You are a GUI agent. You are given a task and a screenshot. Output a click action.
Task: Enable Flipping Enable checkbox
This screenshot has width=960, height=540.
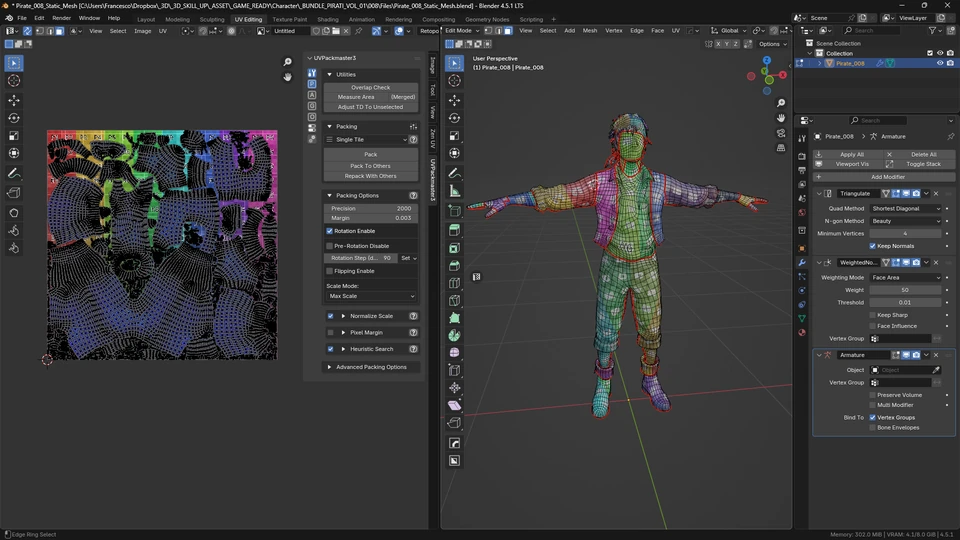(329, 271)
